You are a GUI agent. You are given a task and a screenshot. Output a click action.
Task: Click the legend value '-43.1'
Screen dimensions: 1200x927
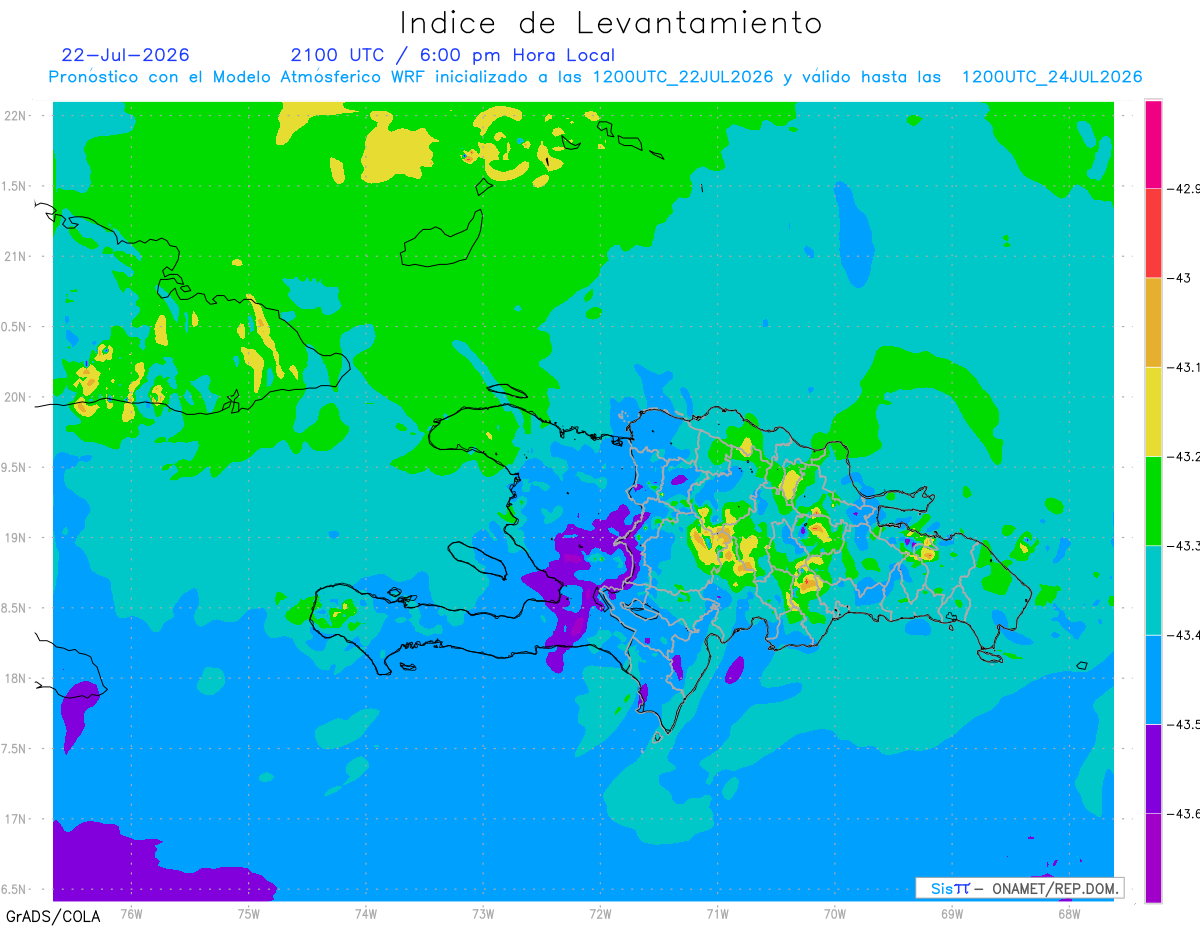1184,367
